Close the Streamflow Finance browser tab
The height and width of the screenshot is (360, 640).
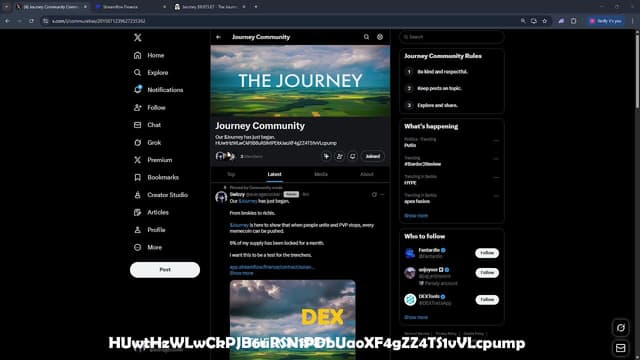(164, 7)
